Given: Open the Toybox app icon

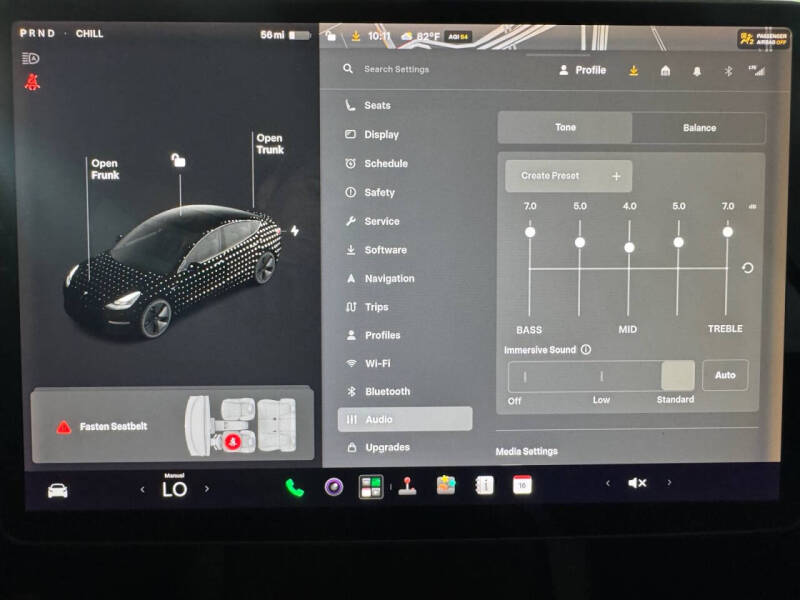Looking at the screenshot, I should [x=446, y=485].
